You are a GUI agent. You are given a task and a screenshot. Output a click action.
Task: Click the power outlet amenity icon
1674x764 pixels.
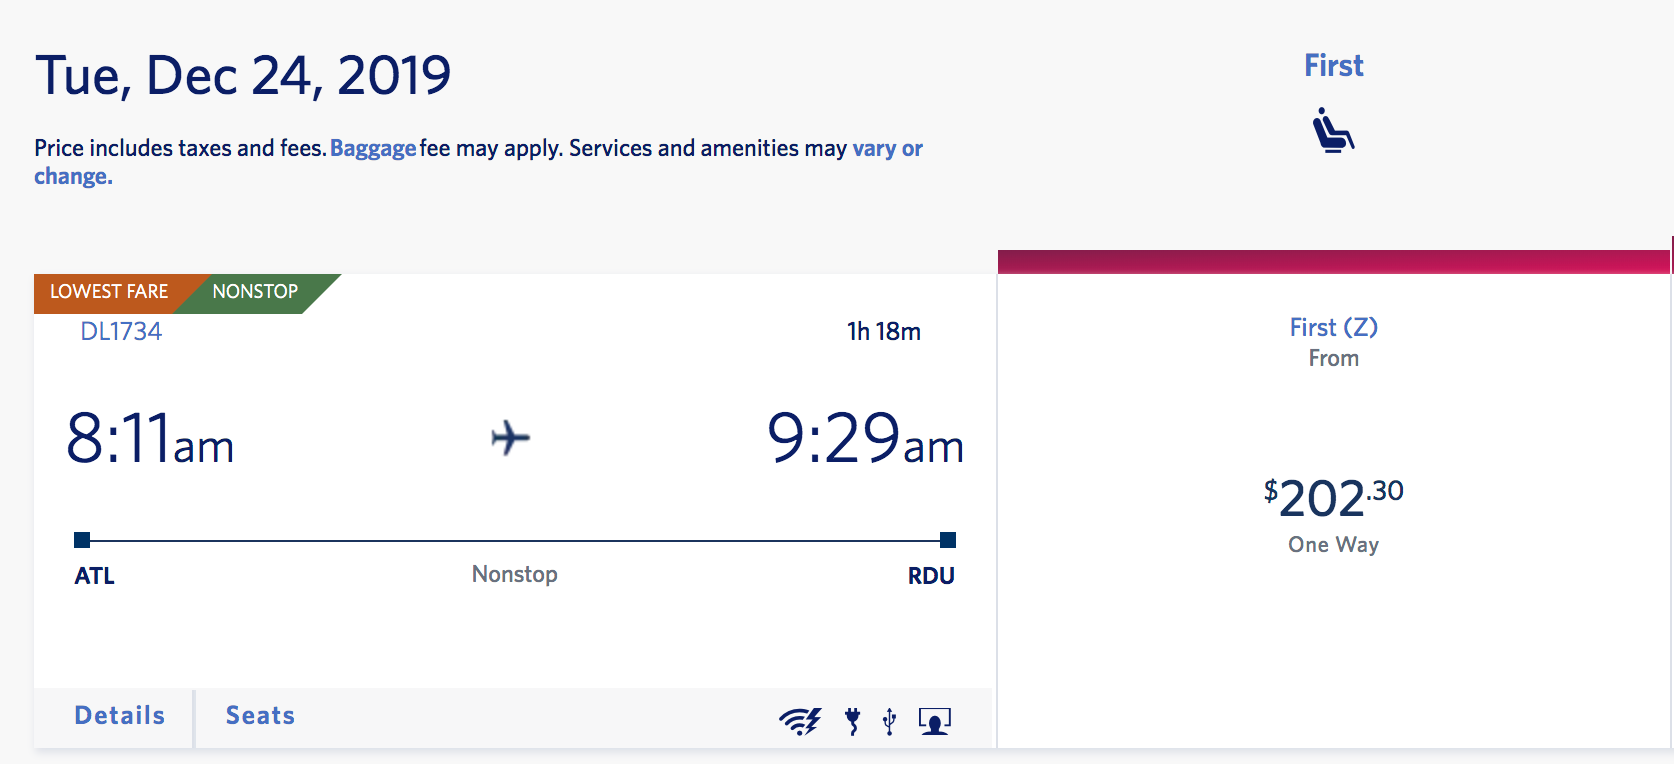tap(853, 720)
